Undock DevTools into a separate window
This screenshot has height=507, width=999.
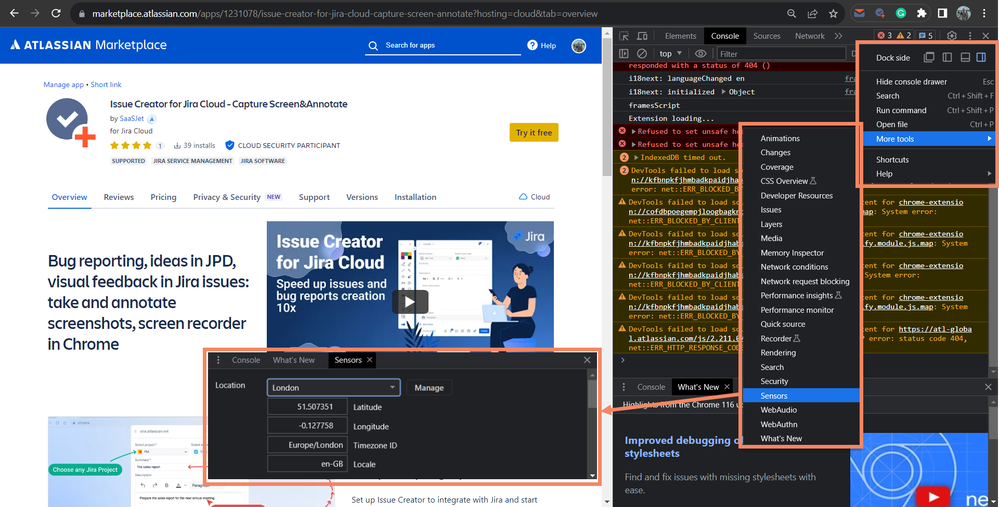[929, 57]
